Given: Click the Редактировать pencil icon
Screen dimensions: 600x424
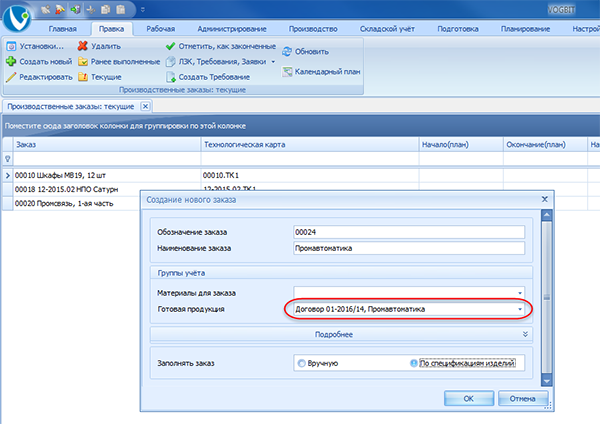Looking at the screenshot, I should pos(11,76).
